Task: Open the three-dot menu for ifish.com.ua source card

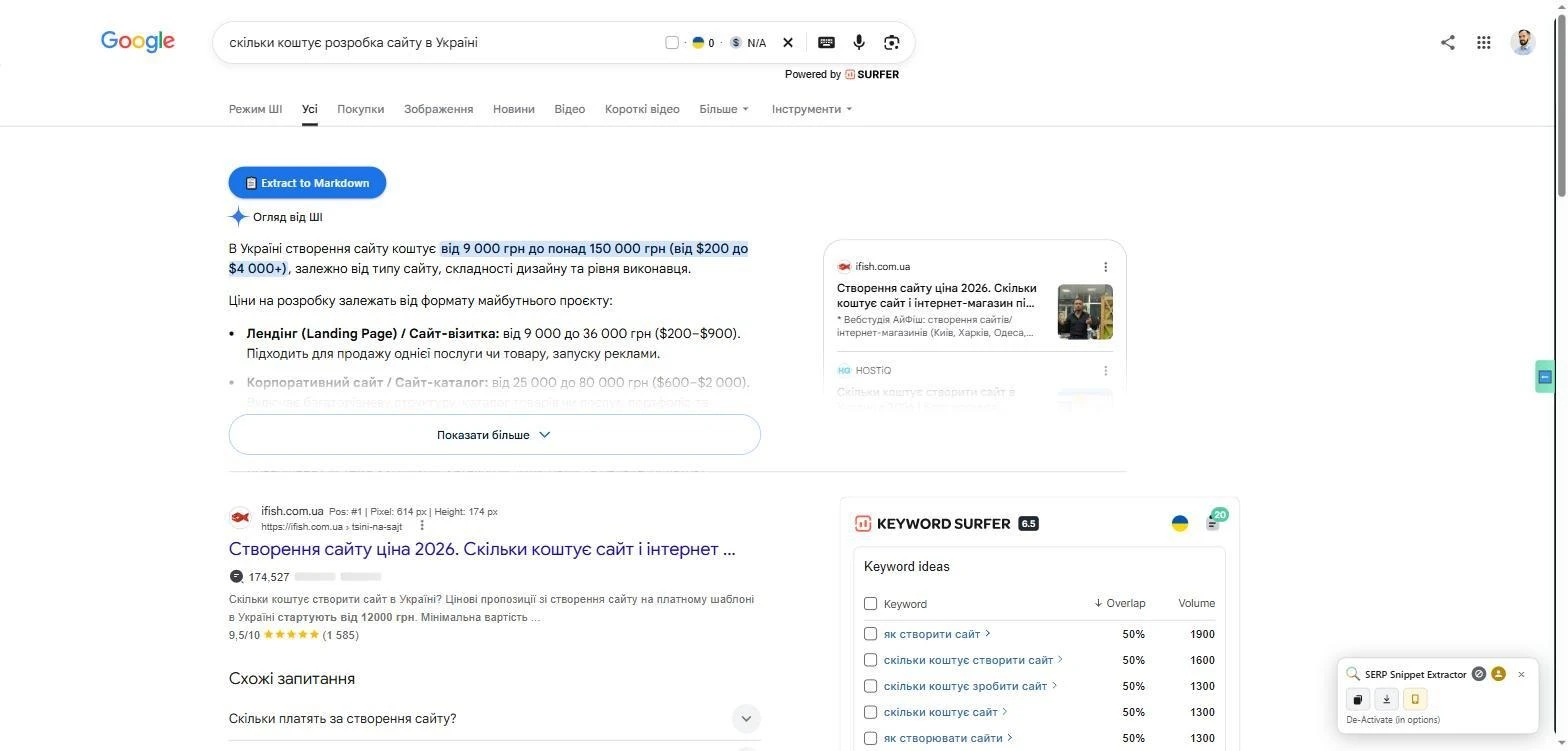Action: pyautogui.click(x=1105, y=267)
